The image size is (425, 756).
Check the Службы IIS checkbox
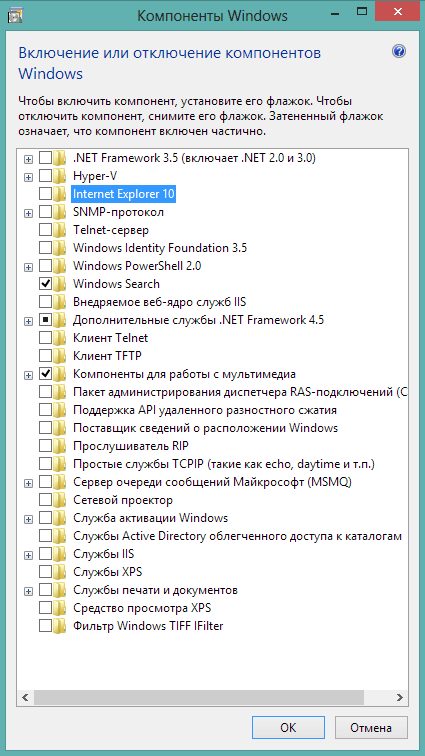click(x=45, y=554)
